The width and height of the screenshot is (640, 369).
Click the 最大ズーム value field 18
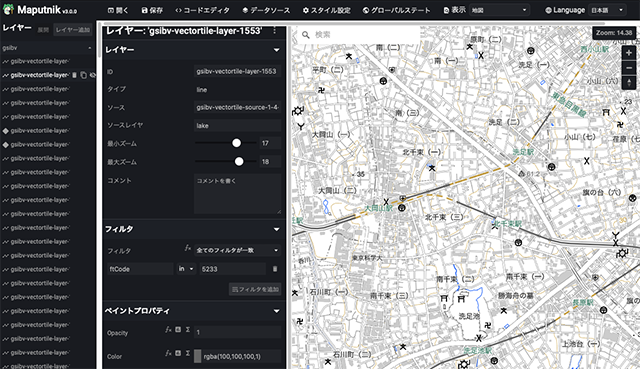tap(270, 162)
